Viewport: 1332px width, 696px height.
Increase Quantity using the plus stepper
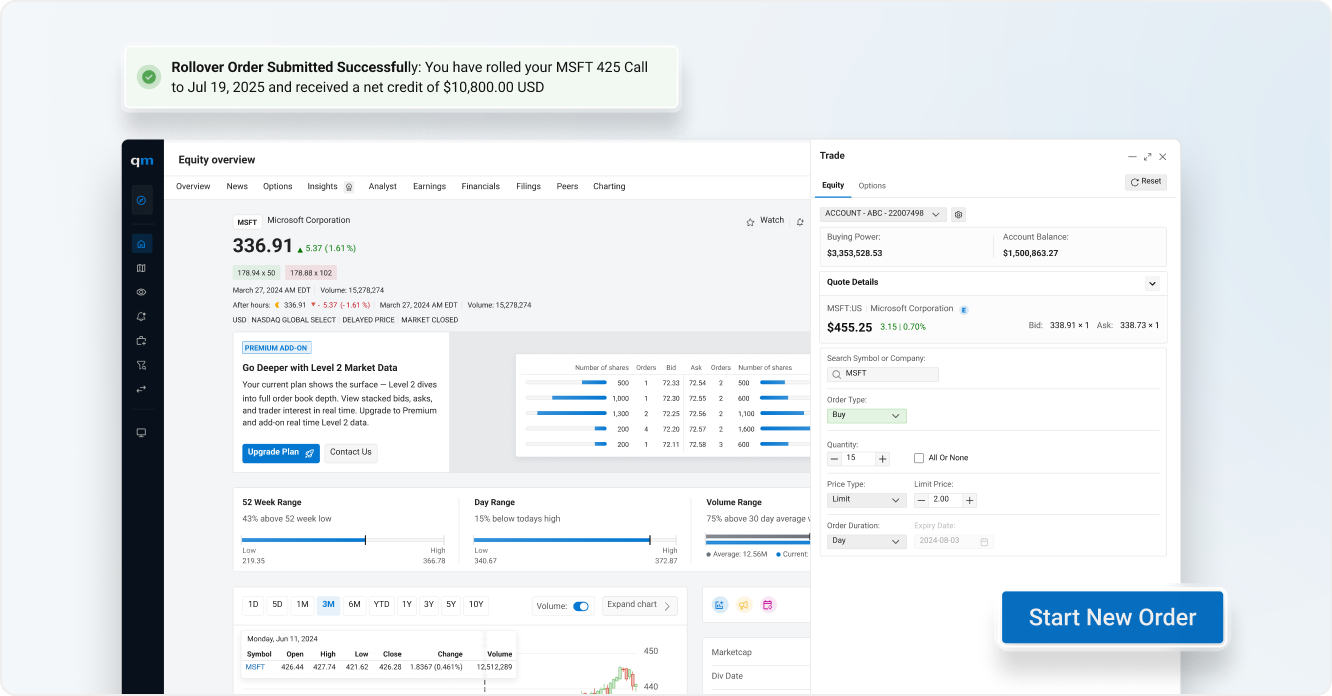(x=881, y=458)
